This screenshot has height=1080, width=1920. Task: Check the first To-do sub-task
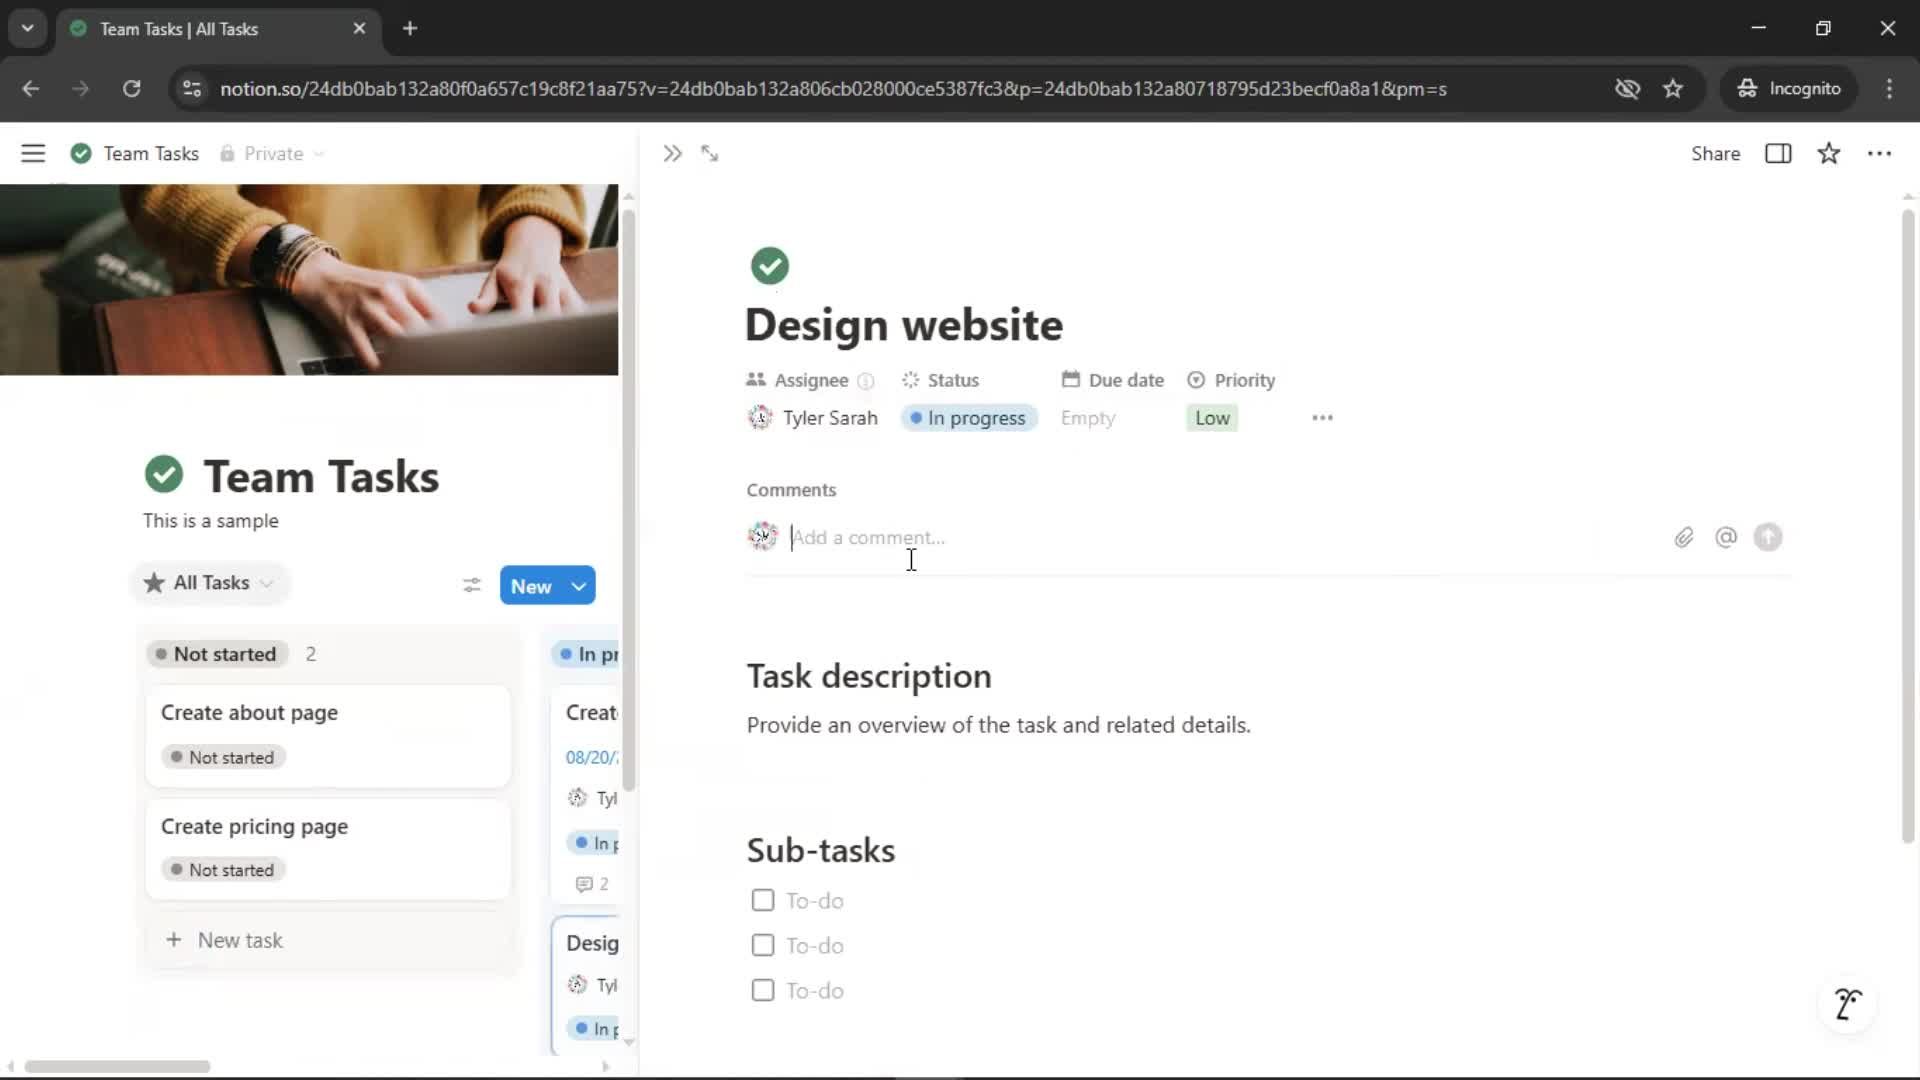click(762, 900)
